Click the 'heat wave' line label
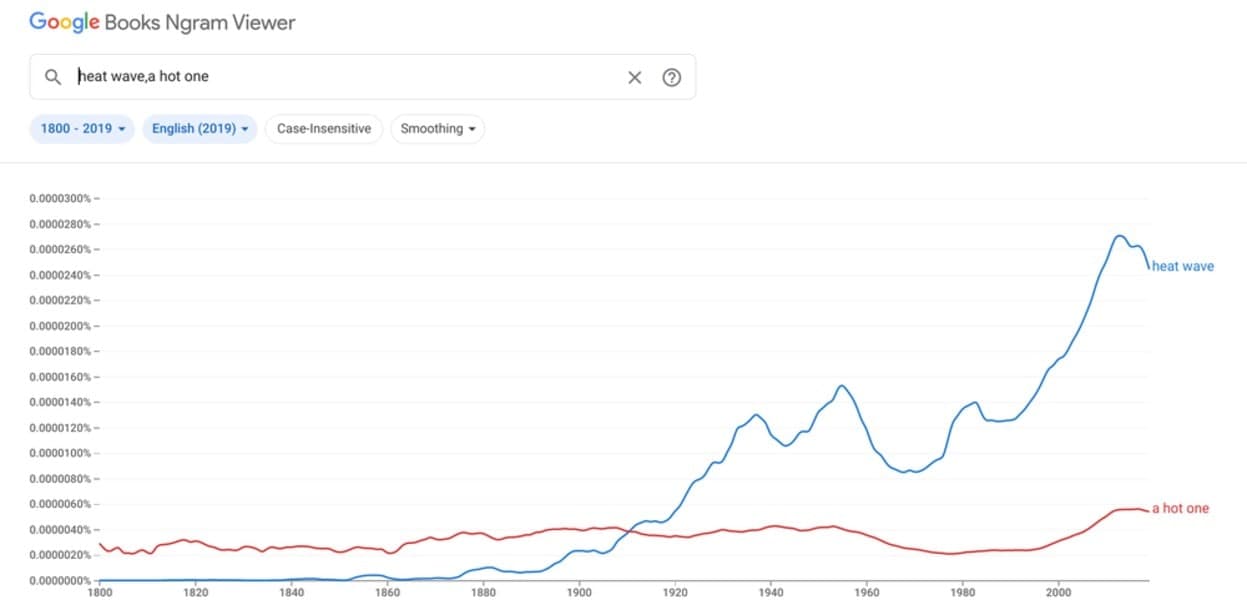 pyautogui.click(x=1183, y=266)
